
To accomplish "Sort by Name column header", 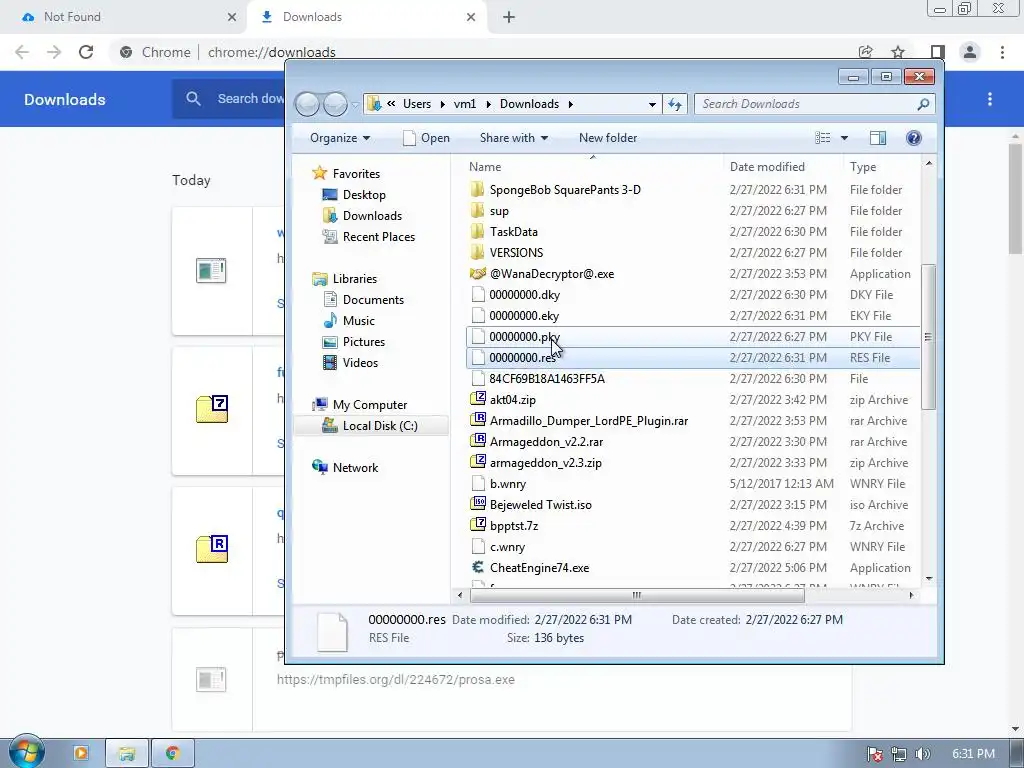I will point(593,167).
